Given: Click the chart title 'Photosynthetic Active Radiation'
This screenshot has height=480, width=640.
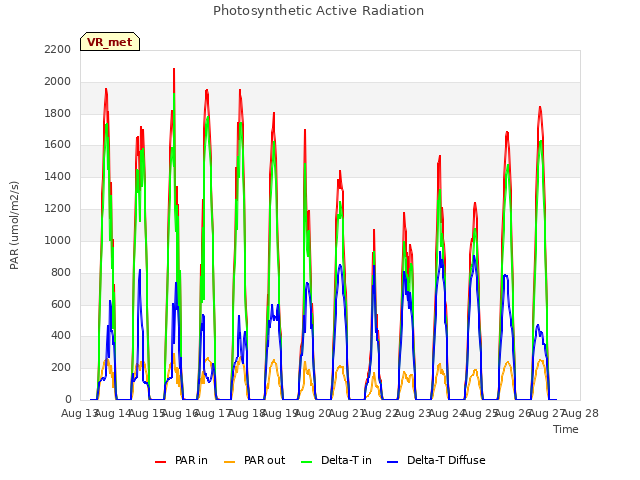Looking at the screenshot, I should (x=318, y=11).
